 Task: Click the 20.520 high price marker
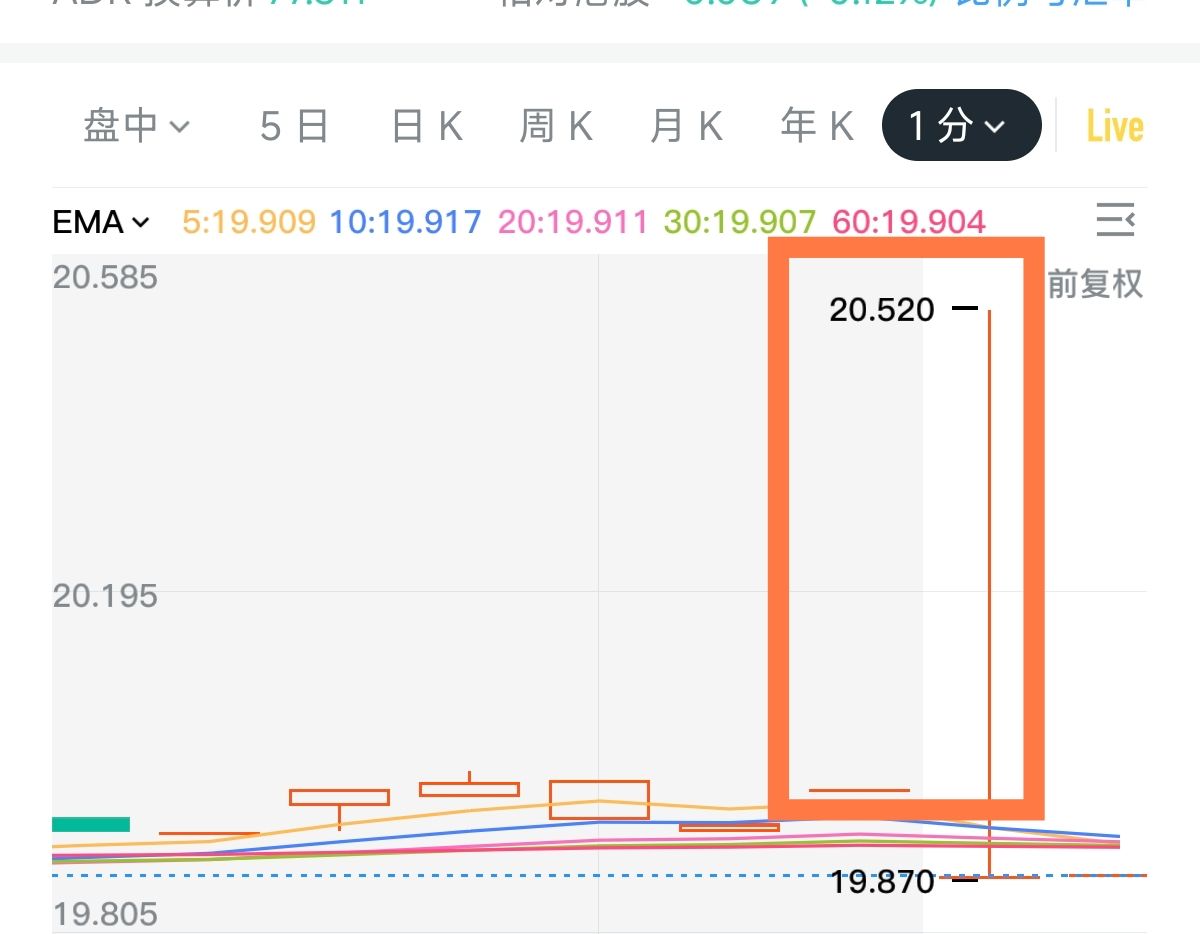(x=882, y=310)
